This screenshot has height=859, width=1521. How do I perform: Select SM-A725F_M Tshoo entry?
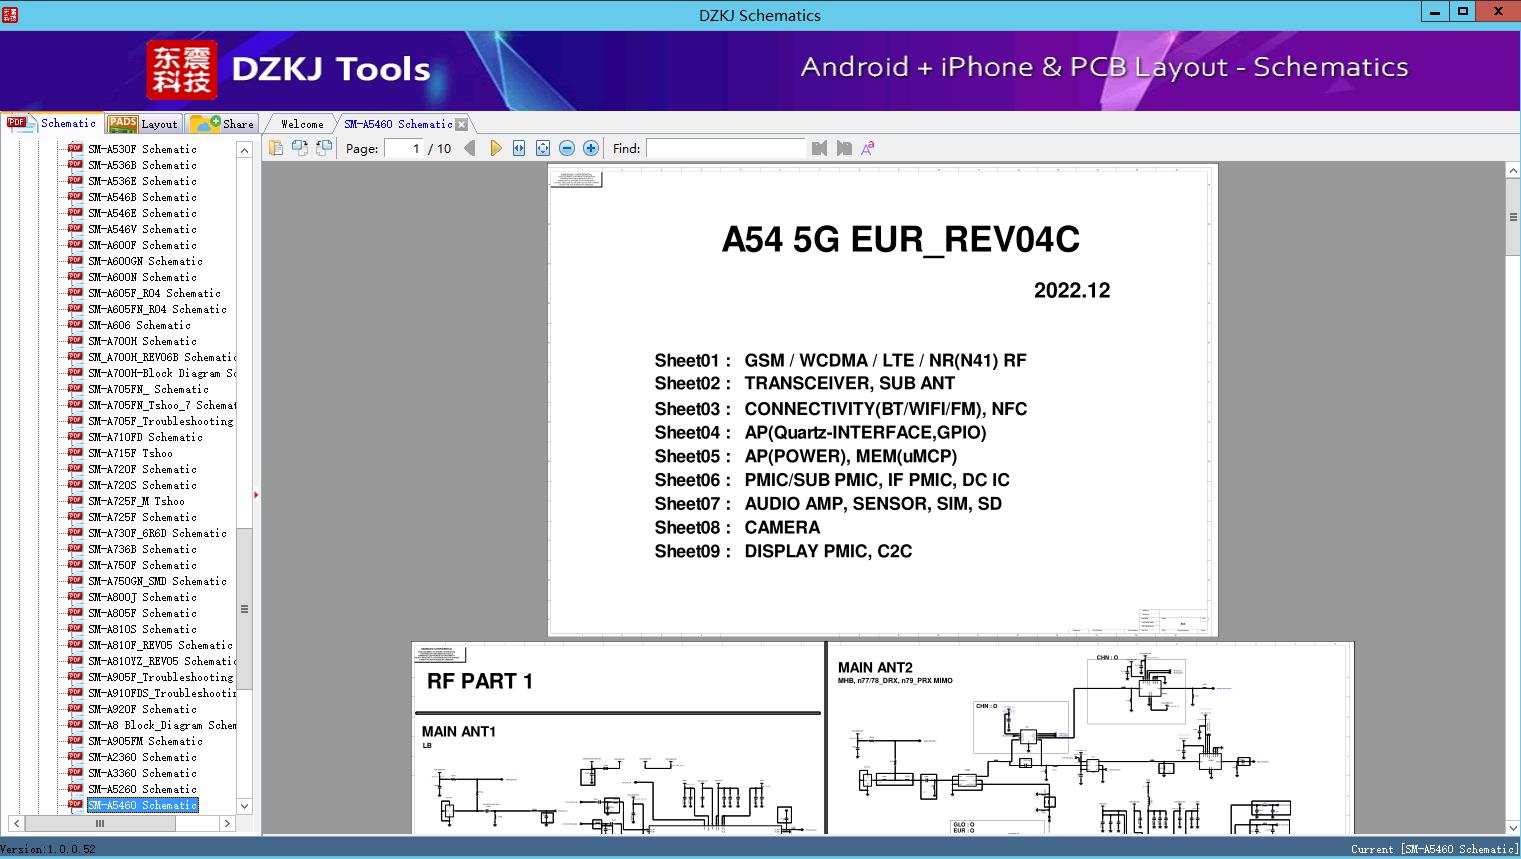tap(136, 501)
